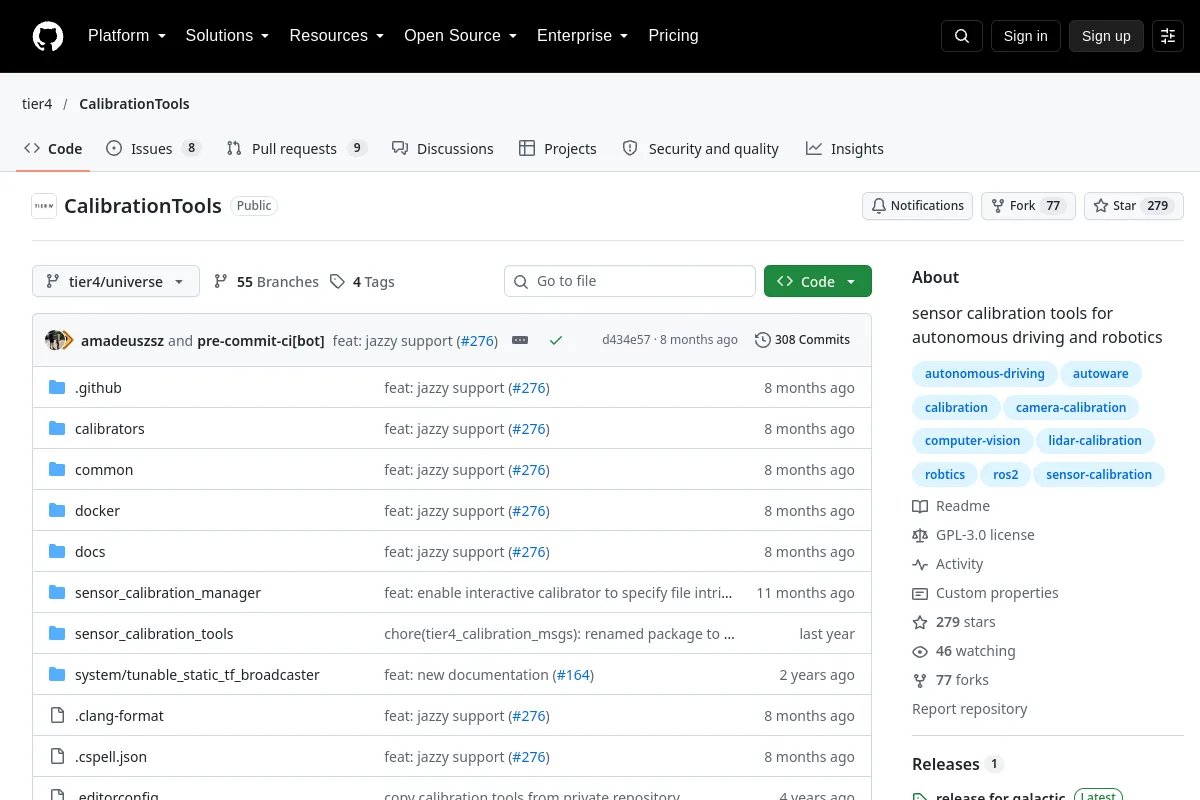This screenshot has height=800, width=1200.
Task: Click the watching eye icon
Action: pos(920,651)
